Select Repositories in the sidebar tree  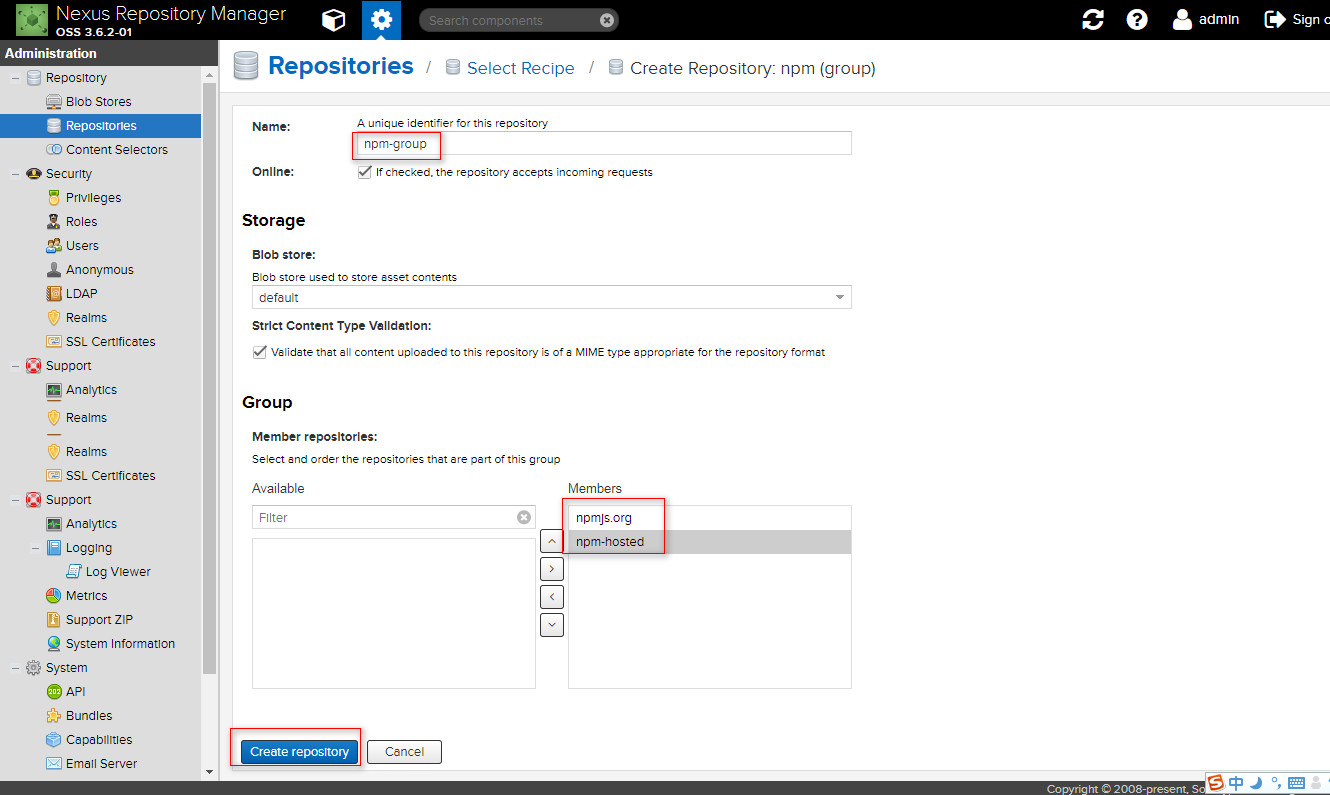click(x=100, y=126)
